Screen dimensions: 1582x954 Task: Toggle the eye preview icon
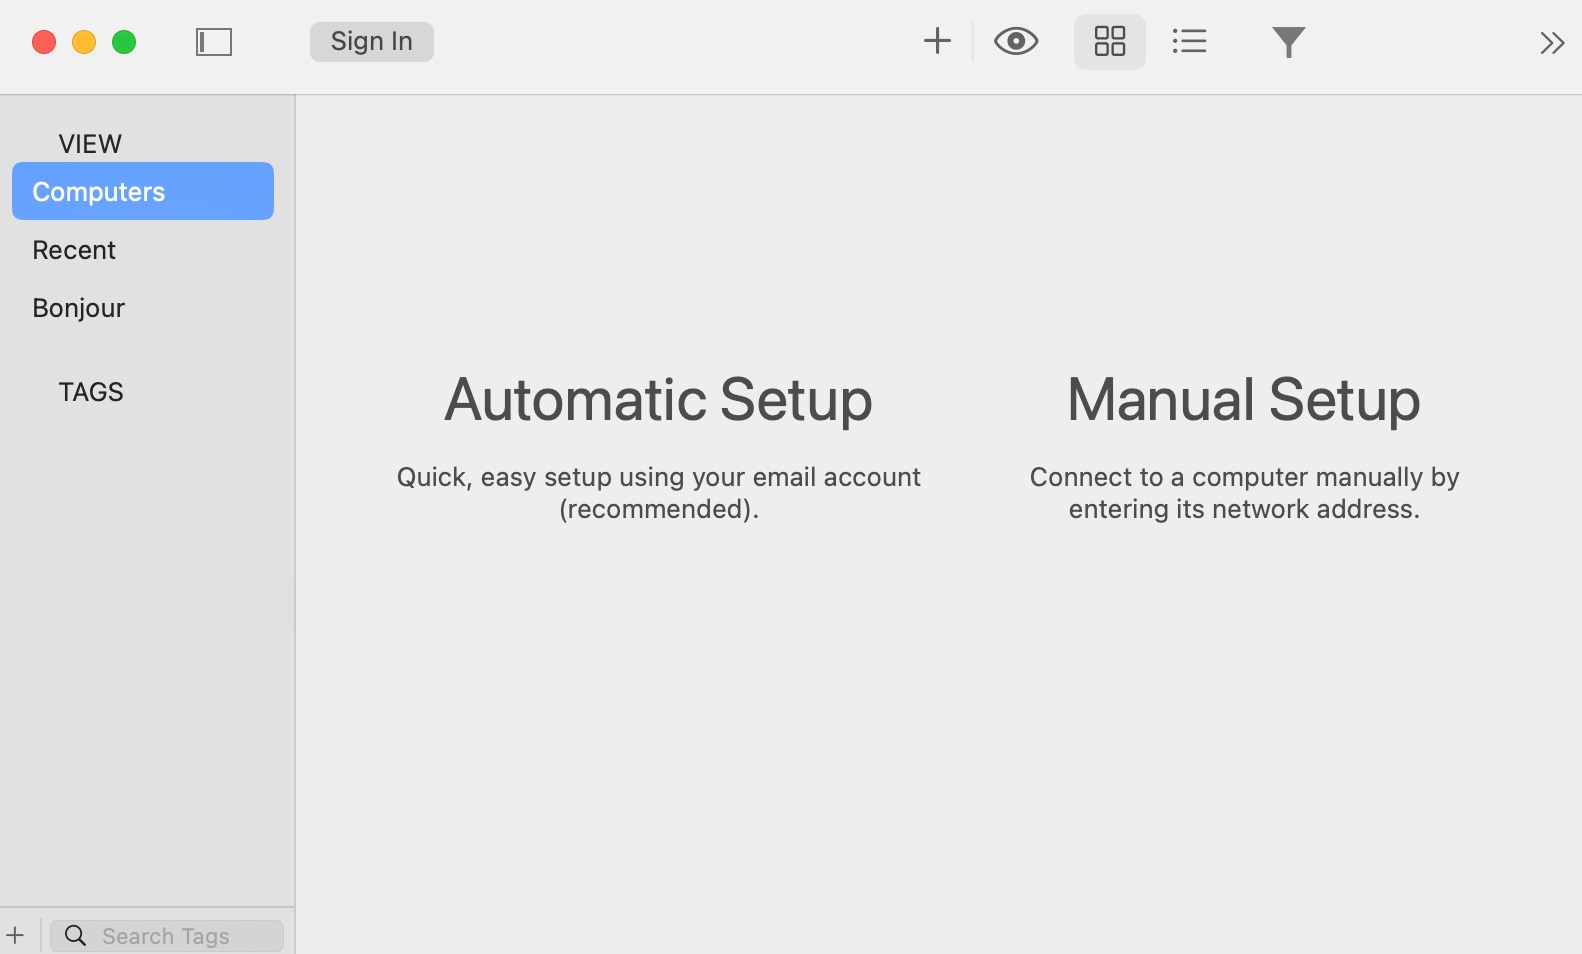(1016, 41)
